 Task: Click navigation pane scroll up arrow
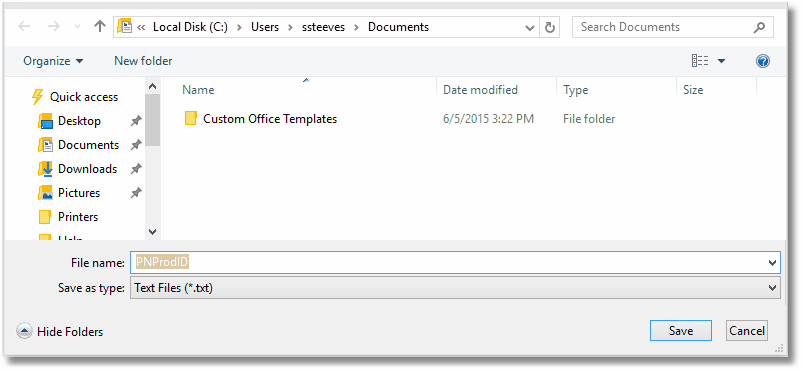coord(152,86)
